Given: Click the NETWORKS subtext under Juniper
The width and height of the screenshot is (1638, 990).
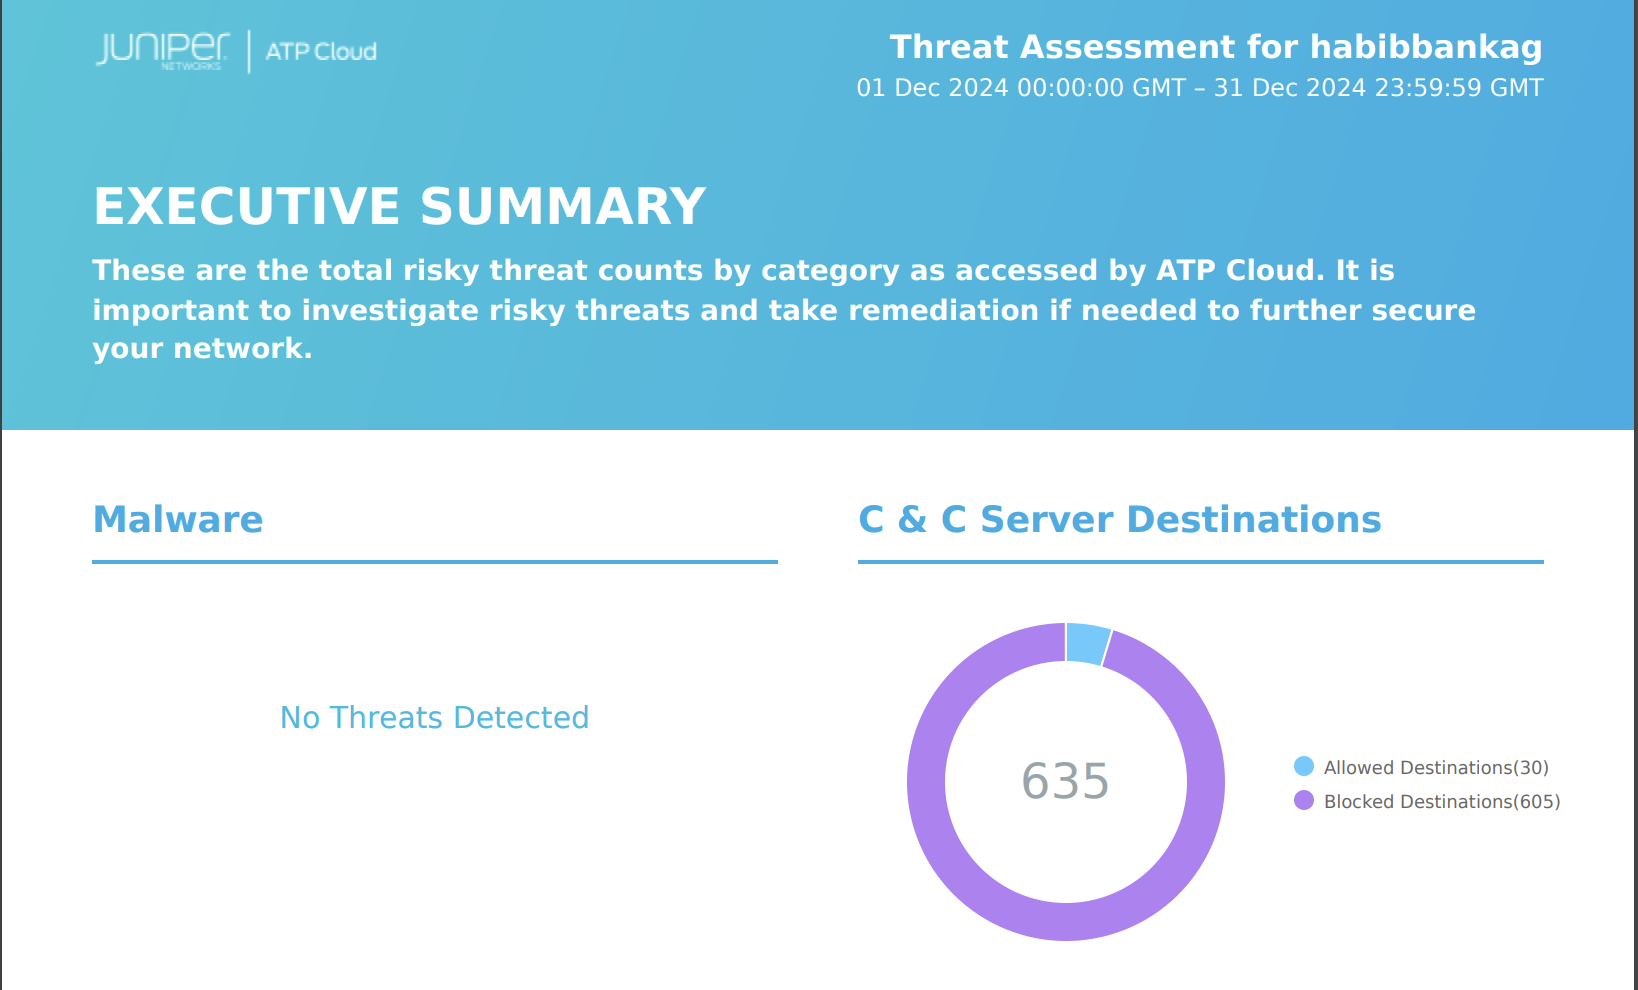Looking at the screenshot, I should point(191,66).
